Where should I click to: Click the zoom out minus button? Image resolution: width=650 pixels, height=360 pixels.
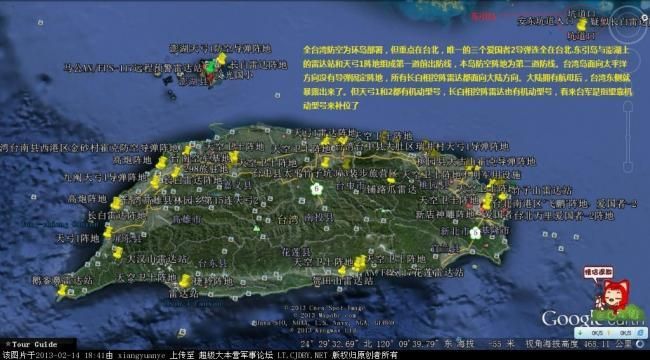coord(628,167)
